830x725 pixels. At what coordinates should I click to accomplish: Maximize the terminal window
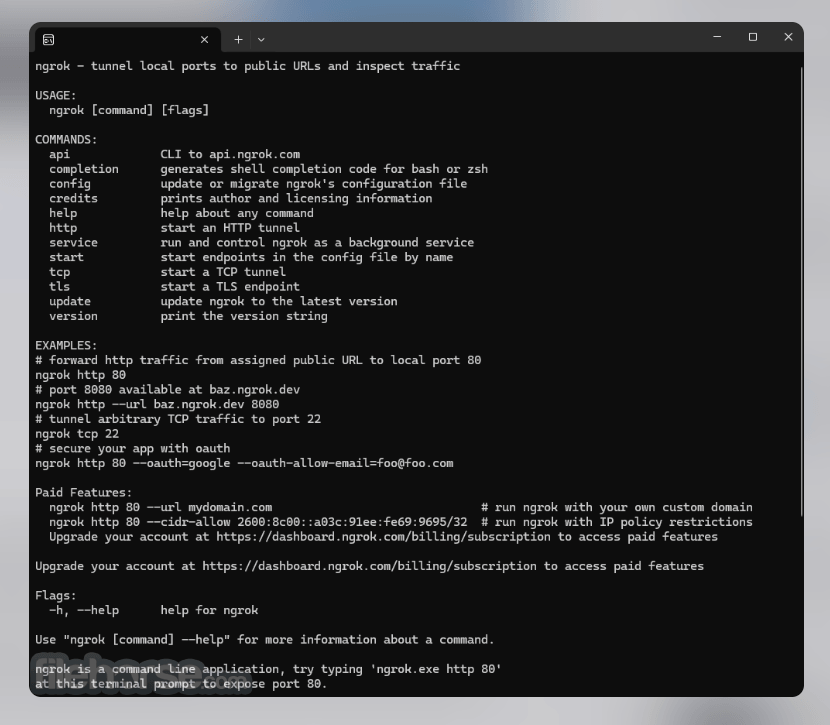[x=753, y=37]
